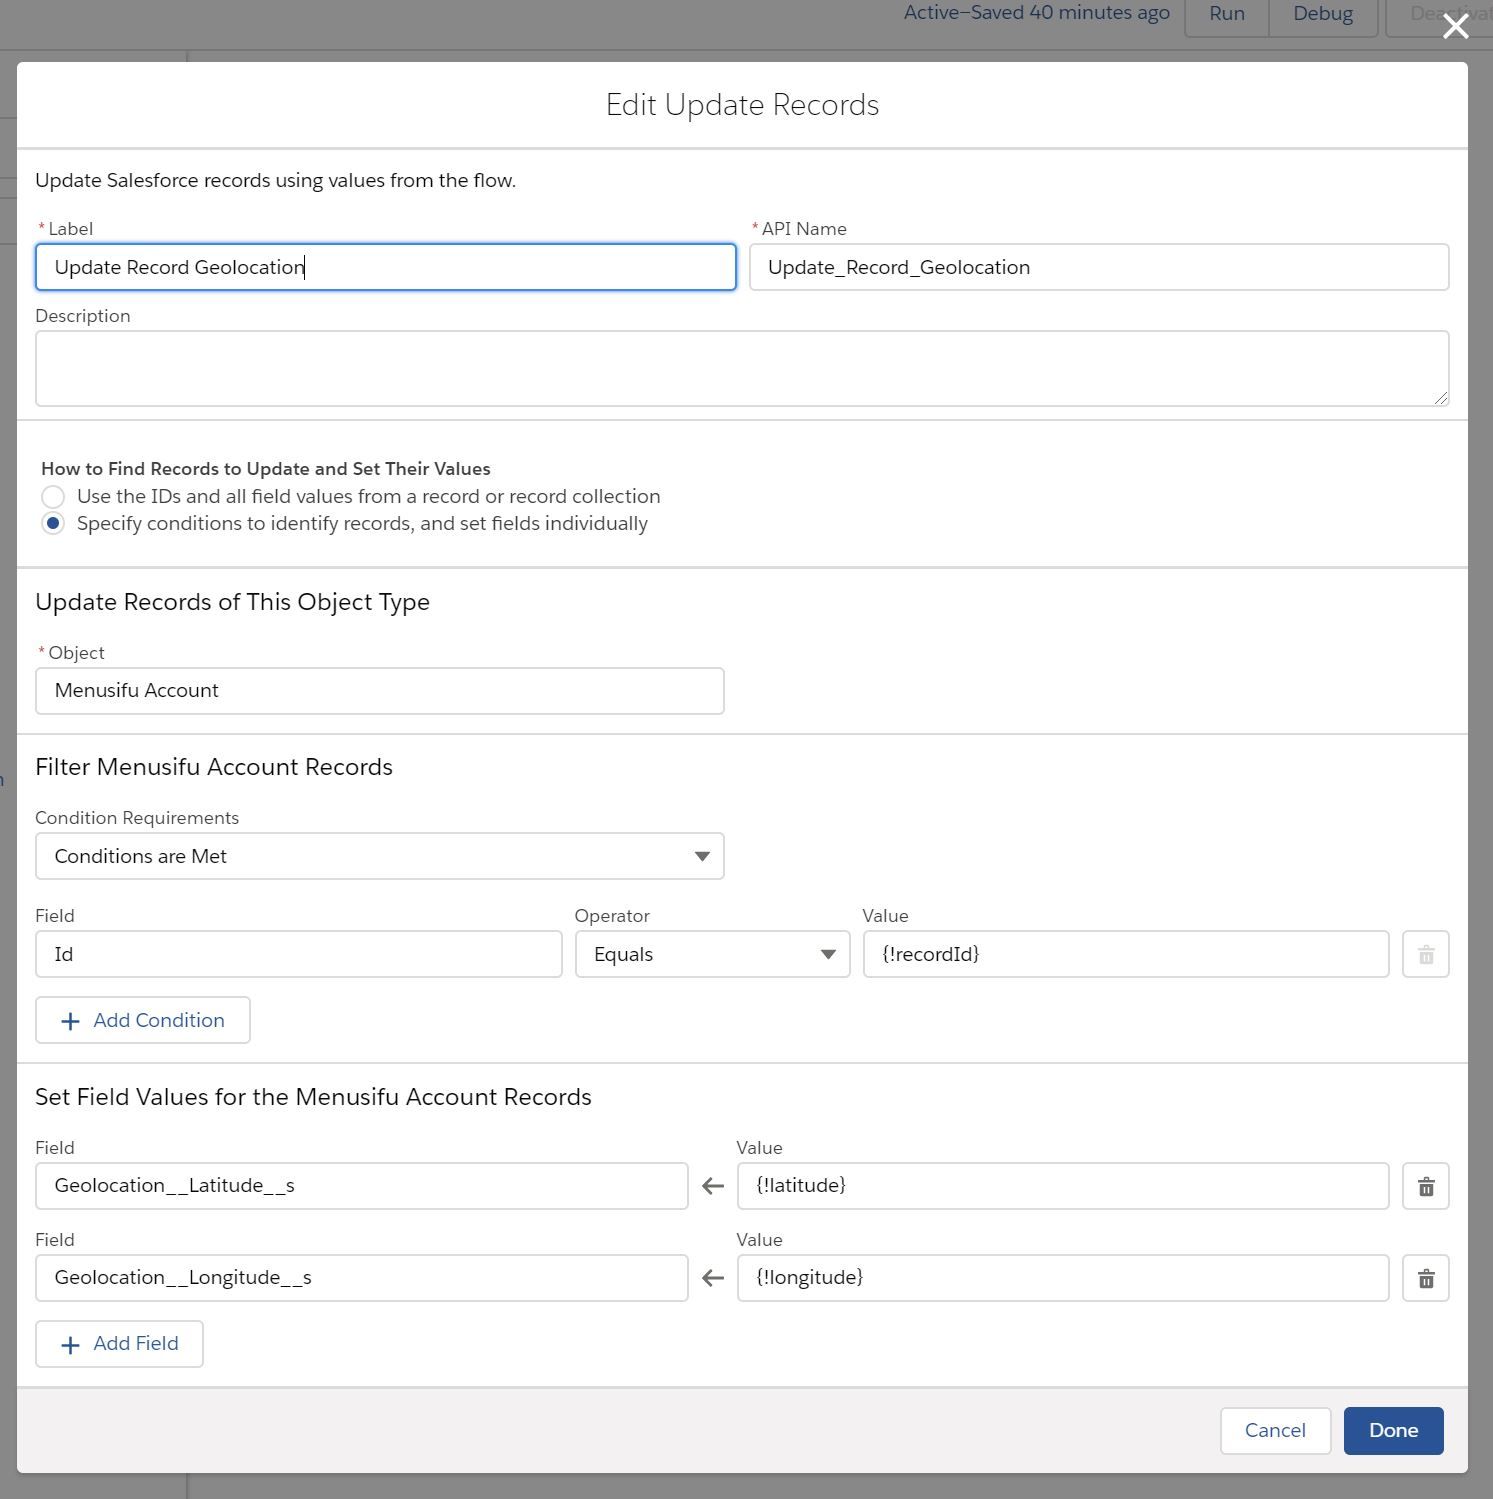Click the Cancel button
1493x1499 pixels.
pos(1275,1431)
